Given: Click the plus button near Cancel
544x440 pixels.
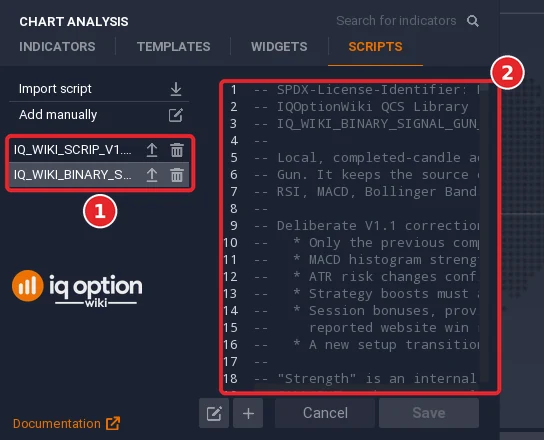Looking at the screenshot, I should click(248, 413).
